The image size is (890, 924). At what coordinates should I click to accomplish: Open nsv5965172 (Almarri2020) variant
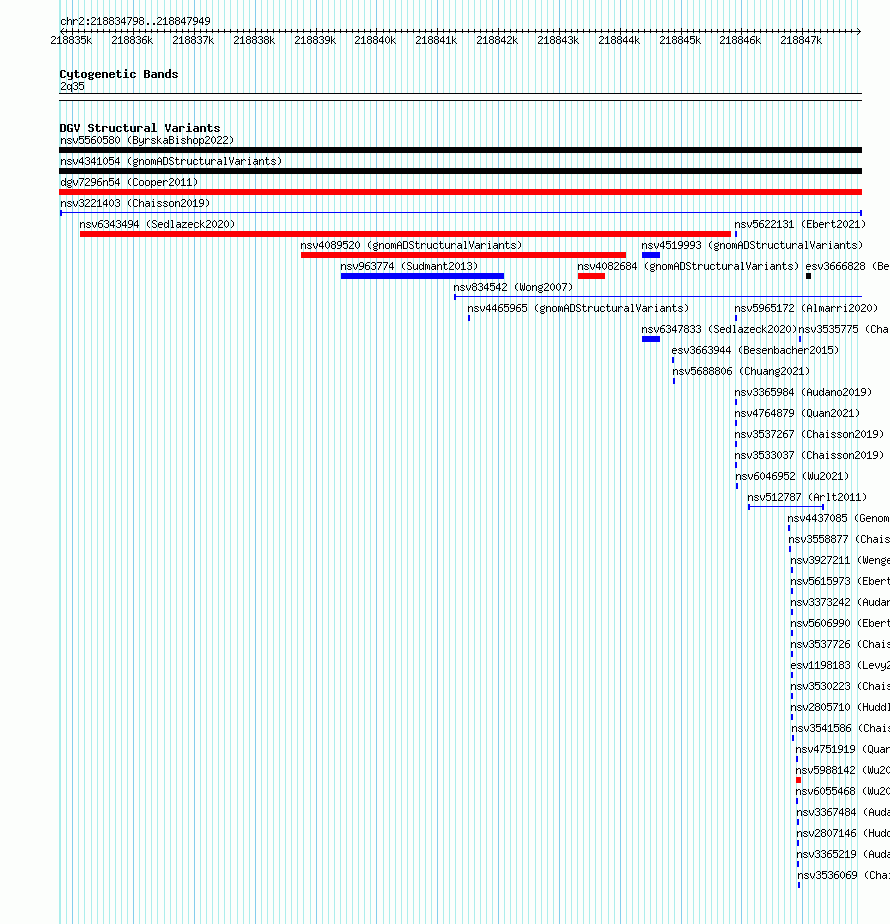pyautogui.click(x=806, y=308)
